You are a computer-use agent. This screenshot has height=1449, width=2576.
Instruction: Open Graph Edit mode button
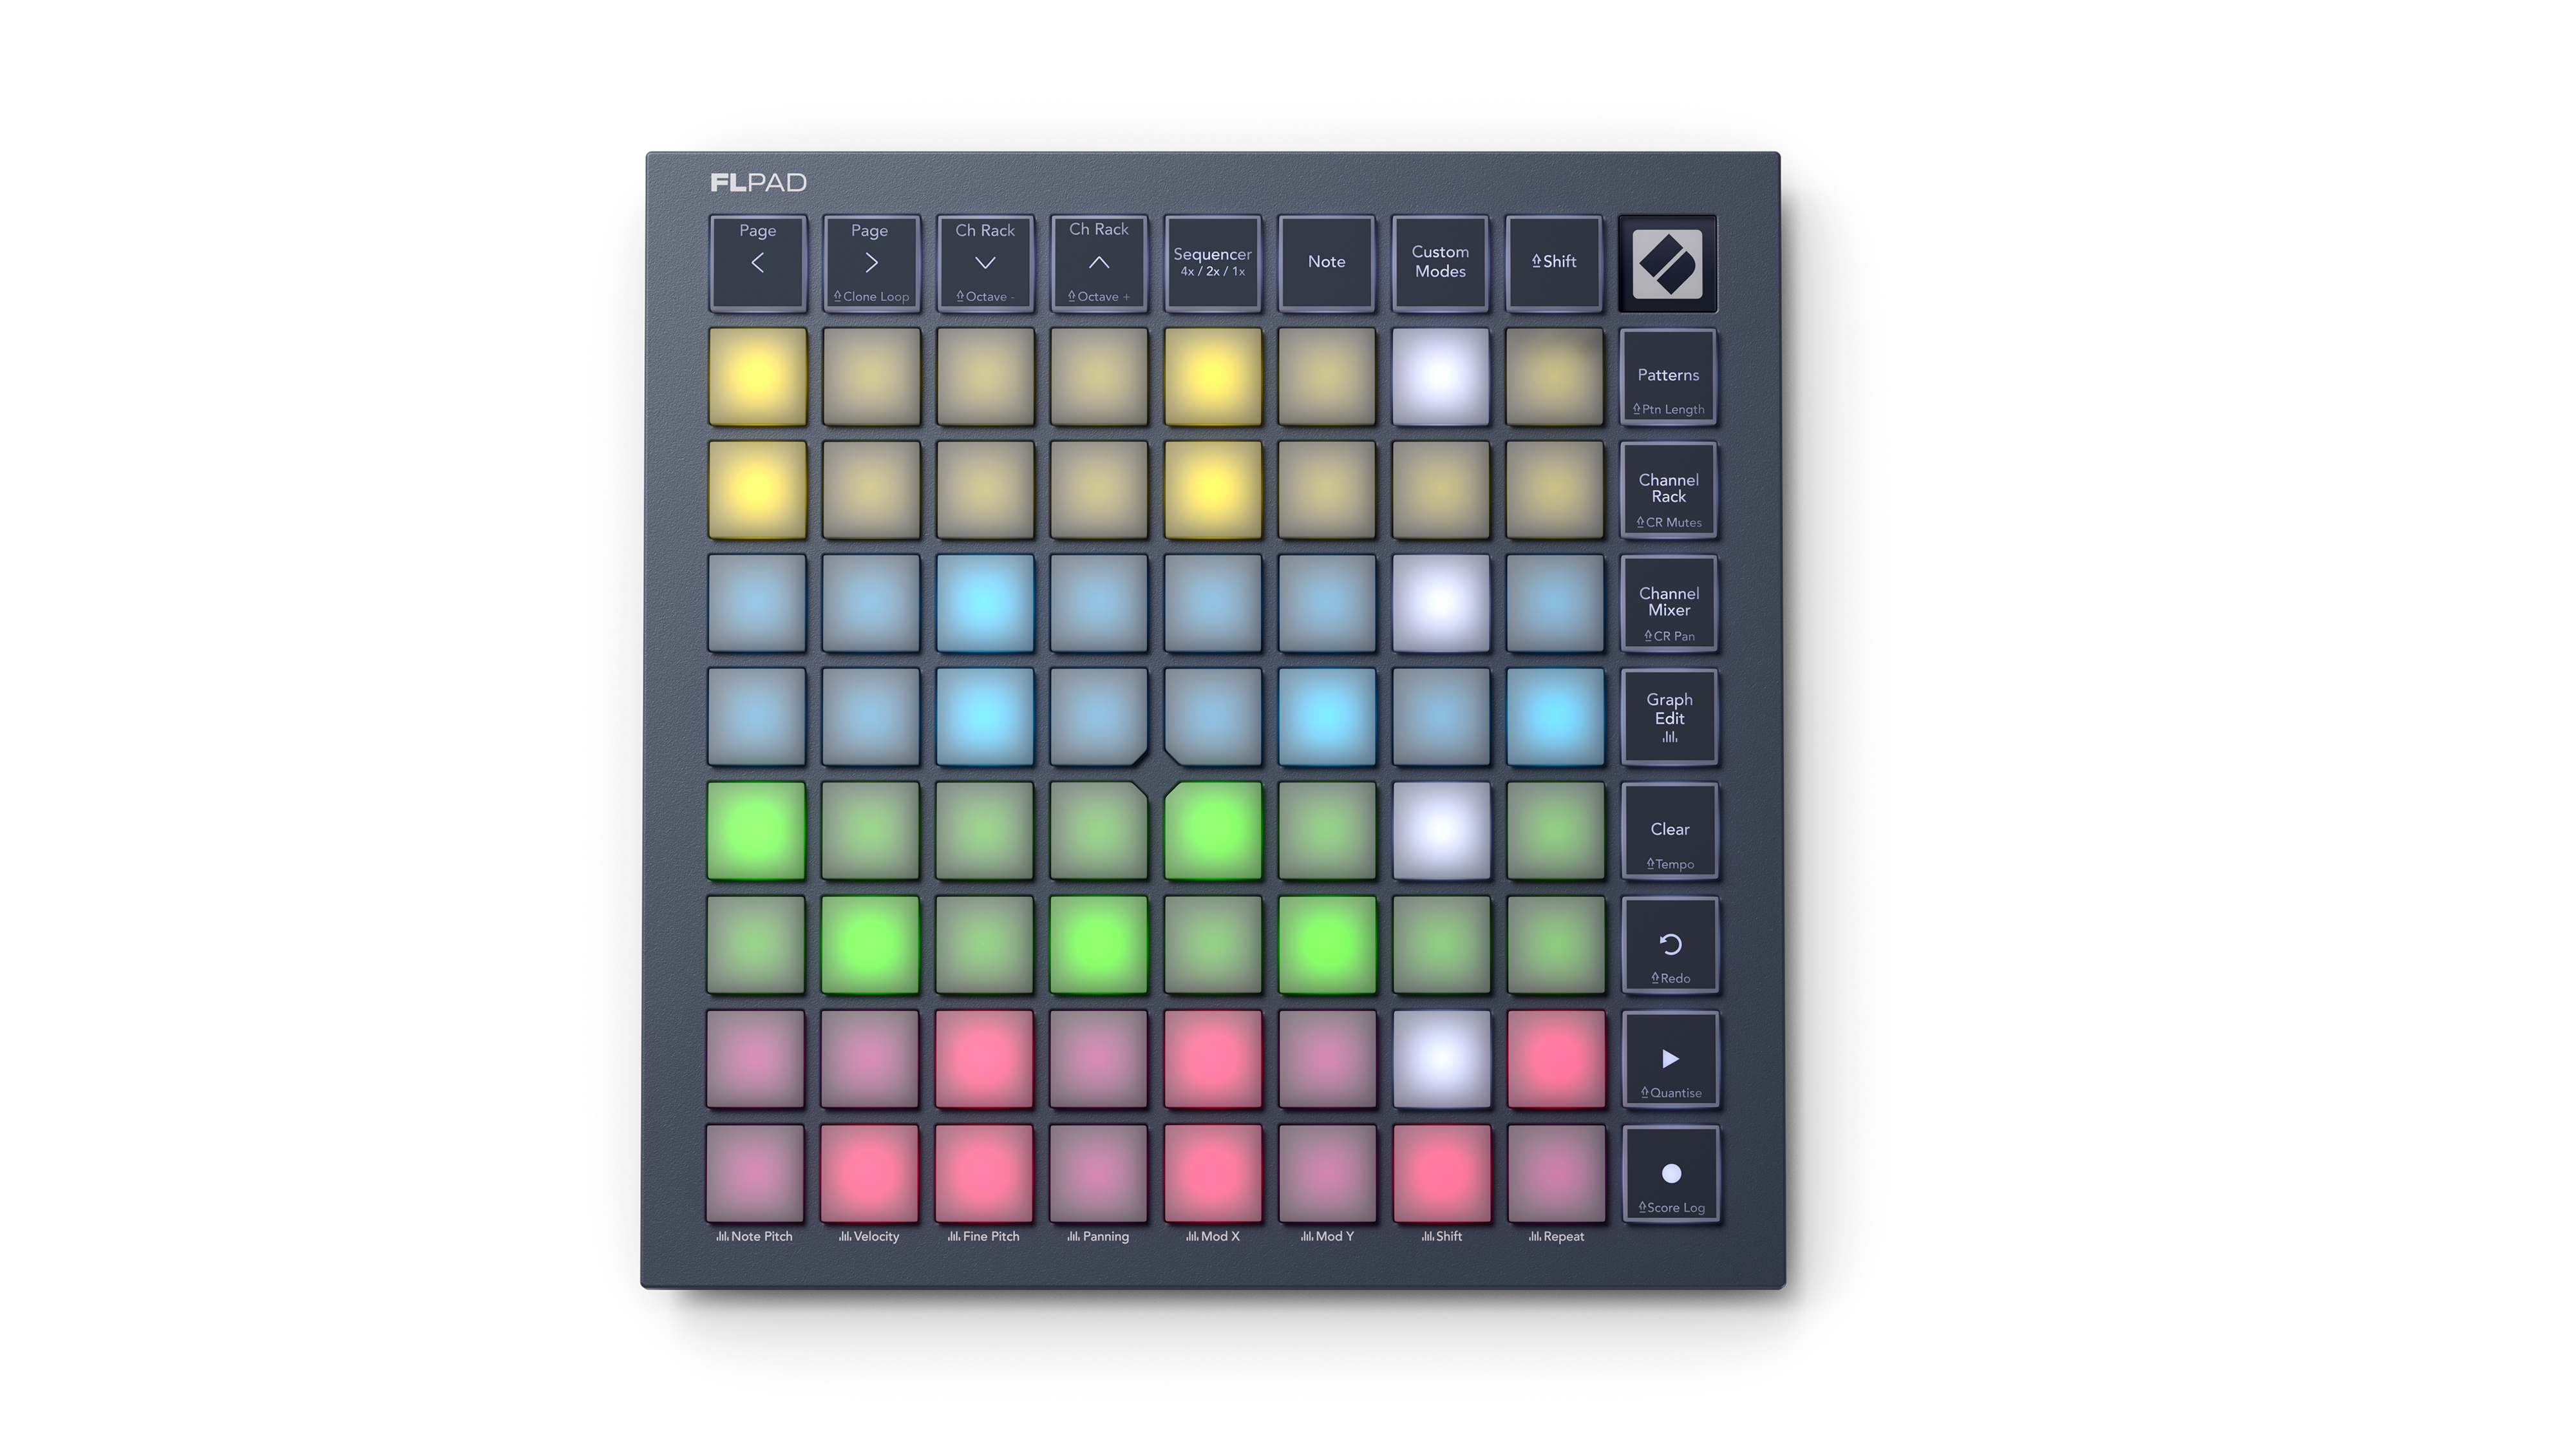[x=1669, y=717]
